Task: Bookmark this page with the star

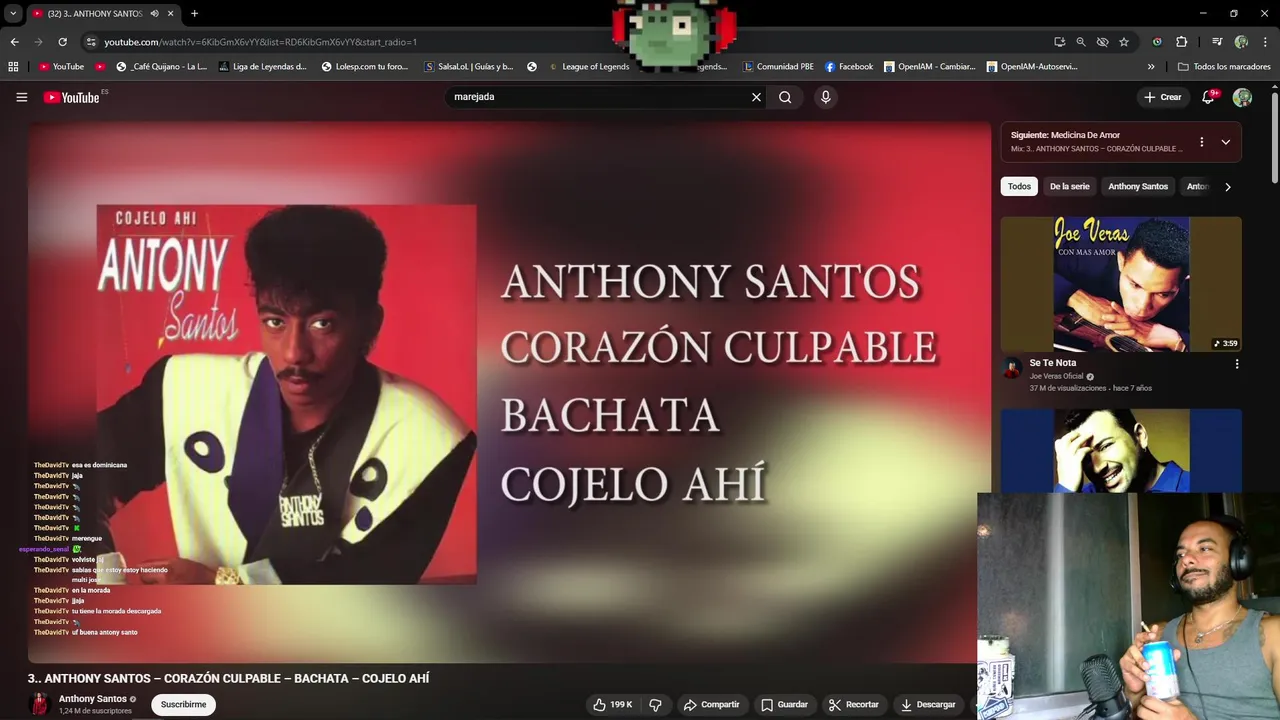Action: pos(1124,42)
